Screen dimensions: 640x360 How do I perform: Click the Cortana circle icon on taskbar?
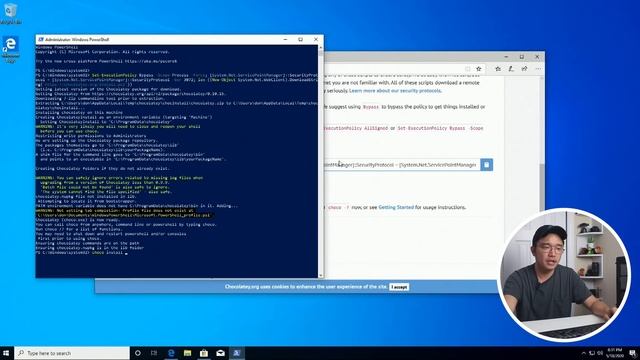click(138, 353)
